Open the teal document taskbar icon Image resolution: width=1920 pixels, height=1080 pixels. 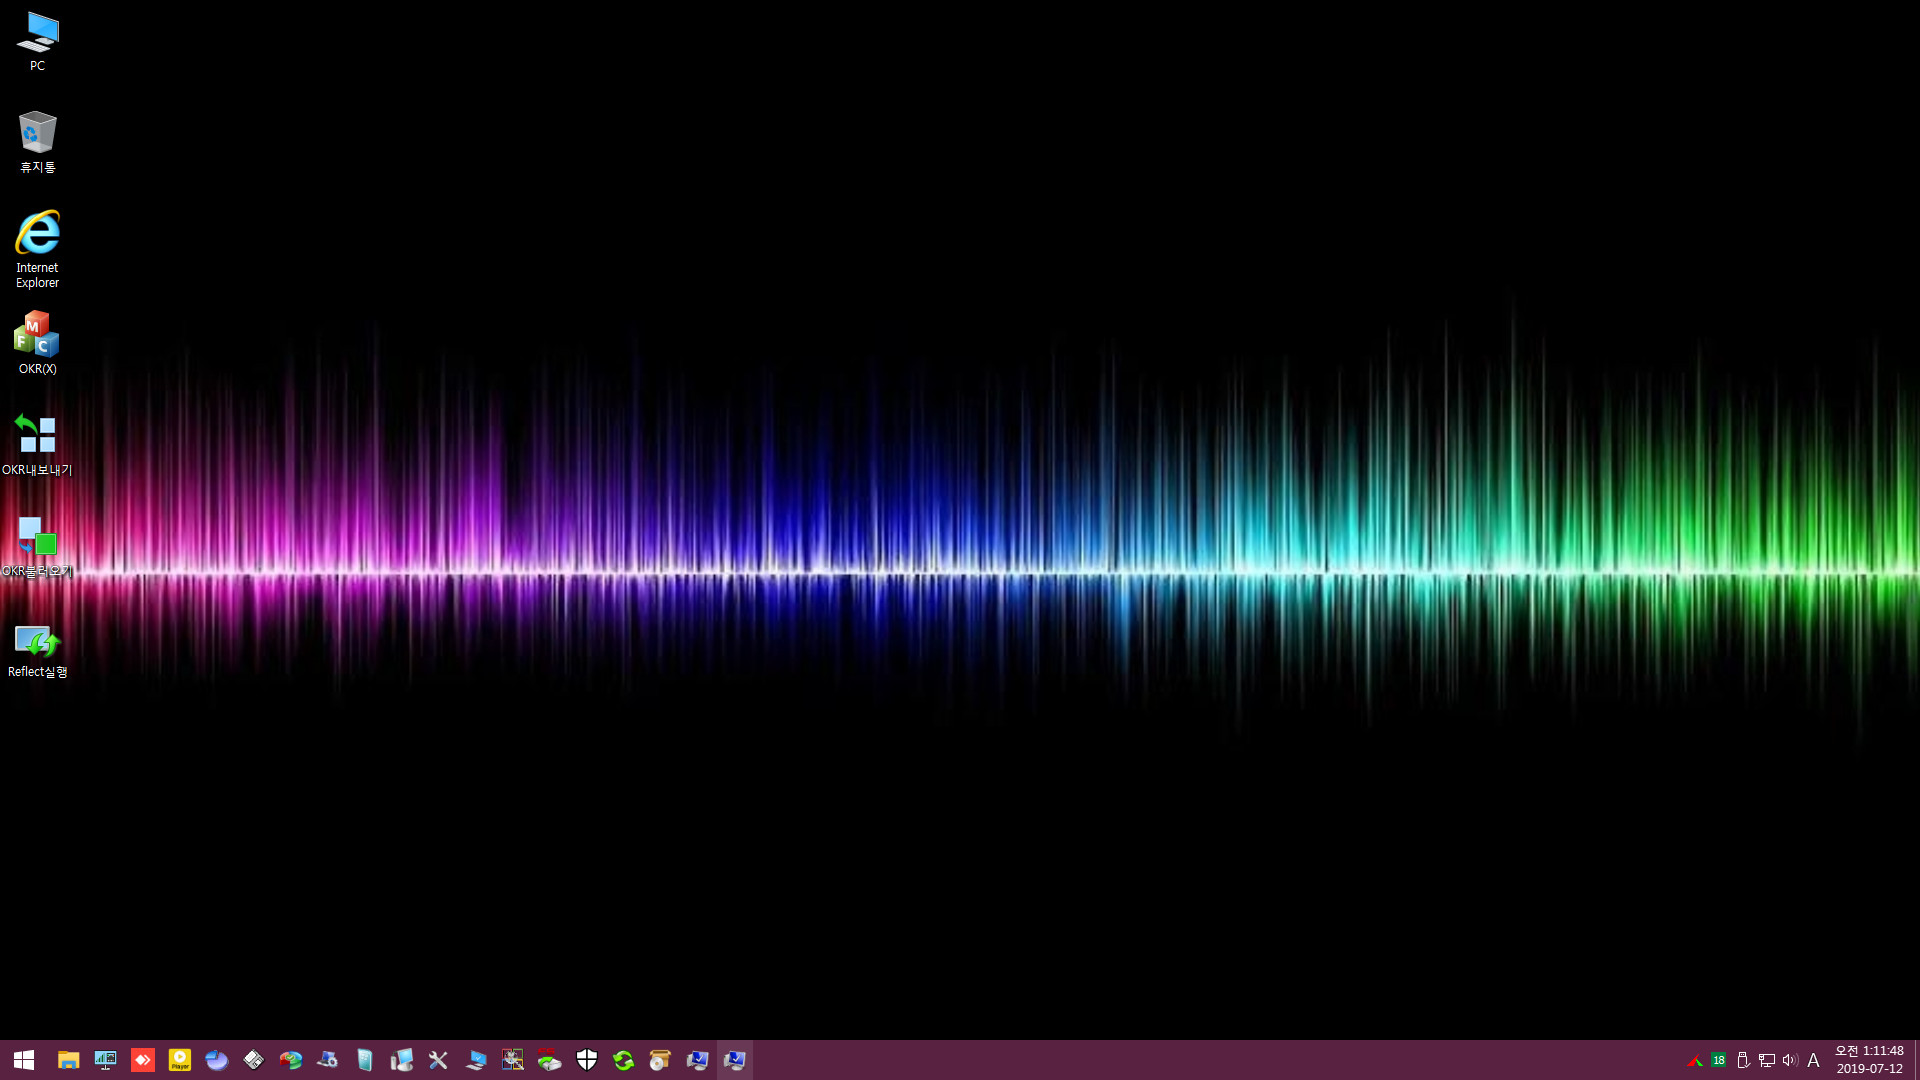[x=365, y=1060]
